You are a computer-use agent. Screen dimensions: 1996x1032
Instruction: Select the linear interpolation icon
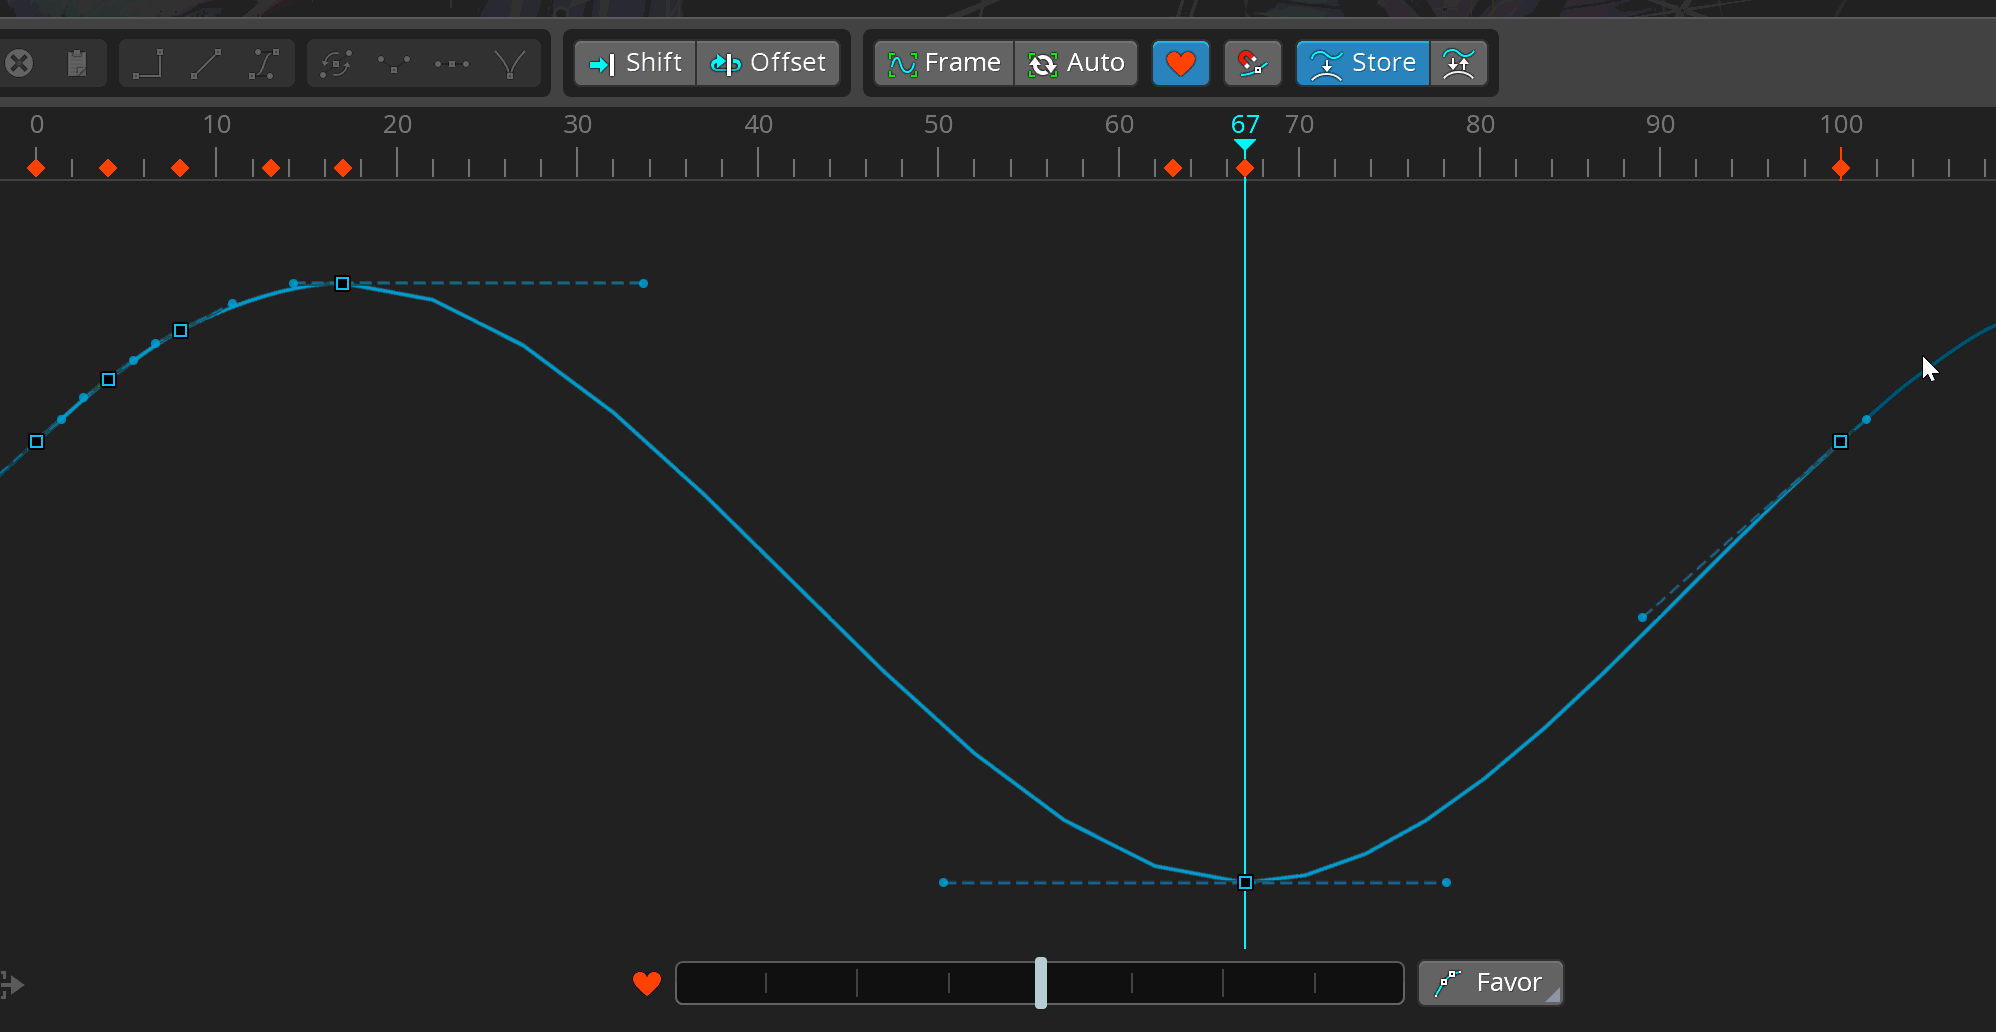pyautogui.click(x=206, y=63)
